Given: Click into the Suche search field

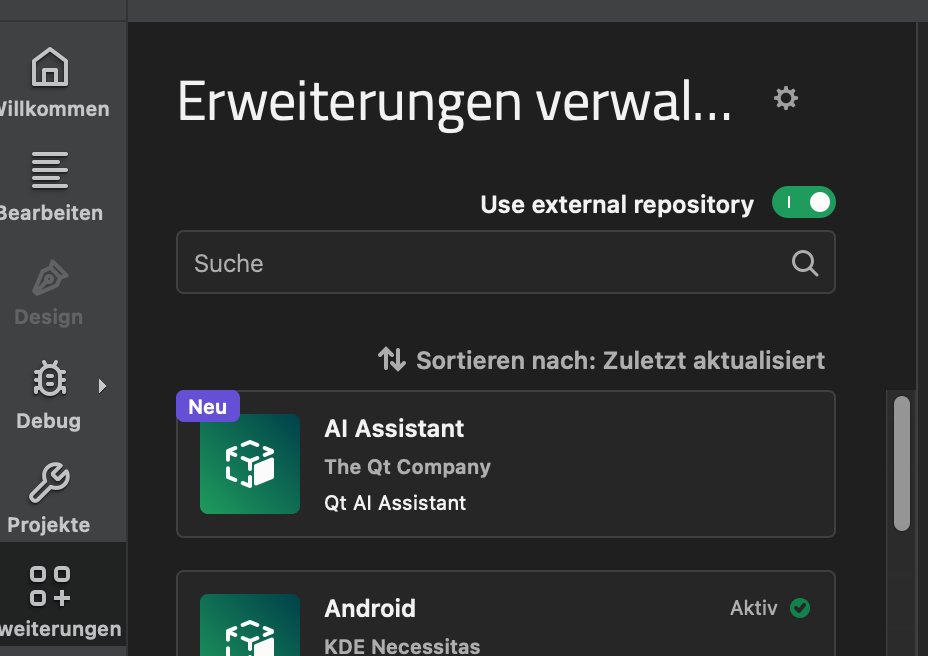Looking at the screenshot, I should (x=506, y=262).
